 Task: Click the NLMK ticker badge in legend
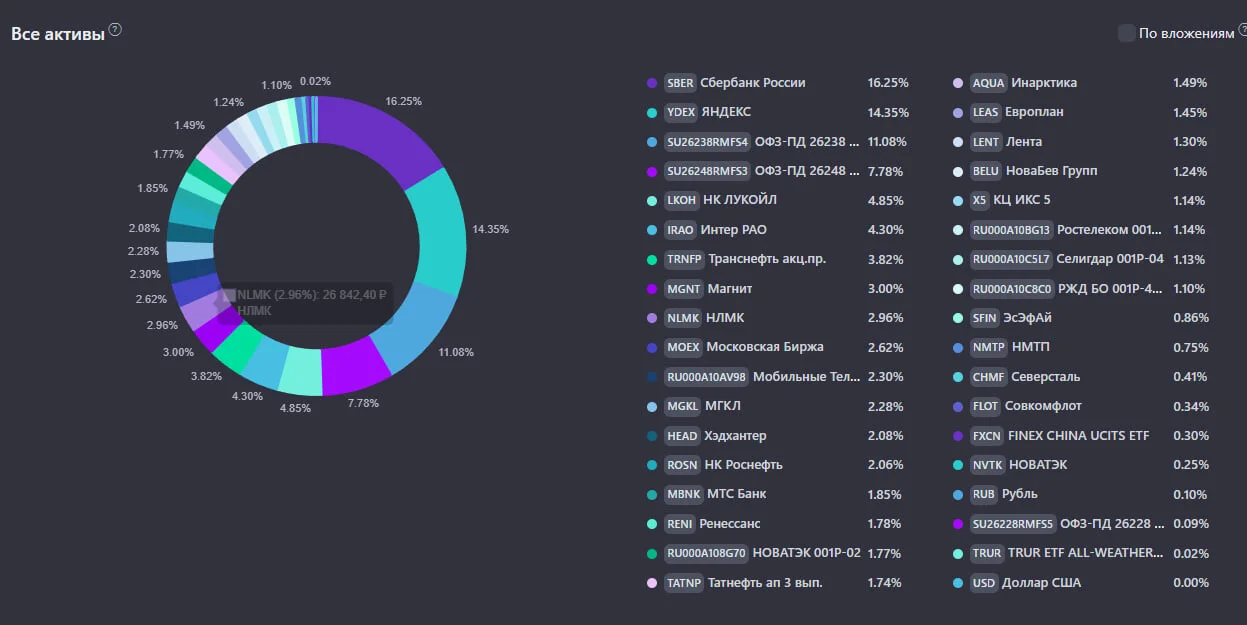[x=682, y=318]
